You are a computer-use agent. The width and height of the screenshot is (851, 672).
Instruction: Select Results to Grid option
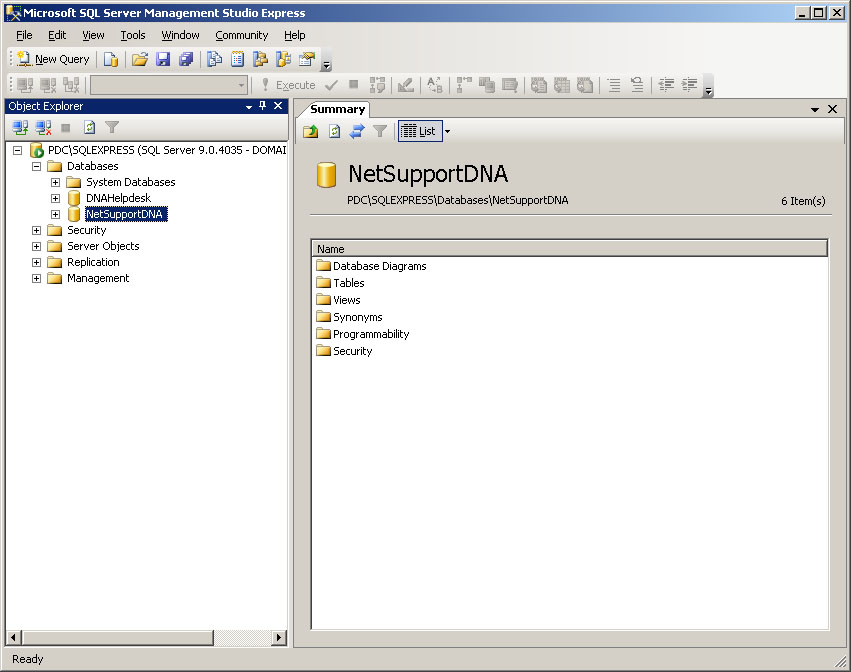pyautogui.click(x=562, y=85)
